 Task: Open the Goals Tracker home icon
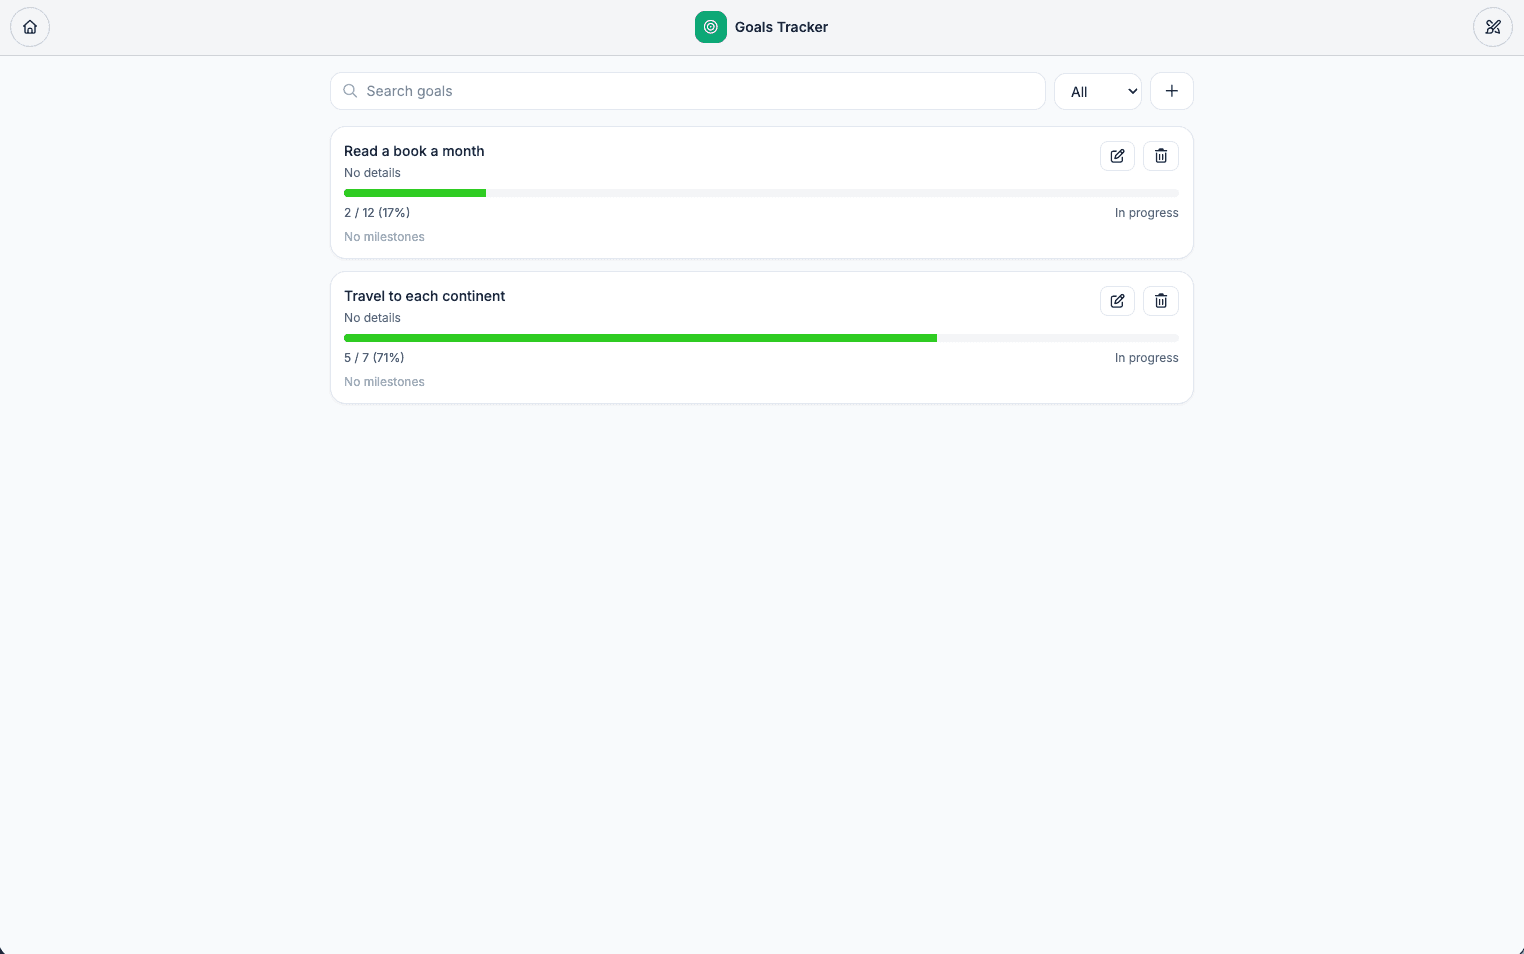[x=30, y=27]
